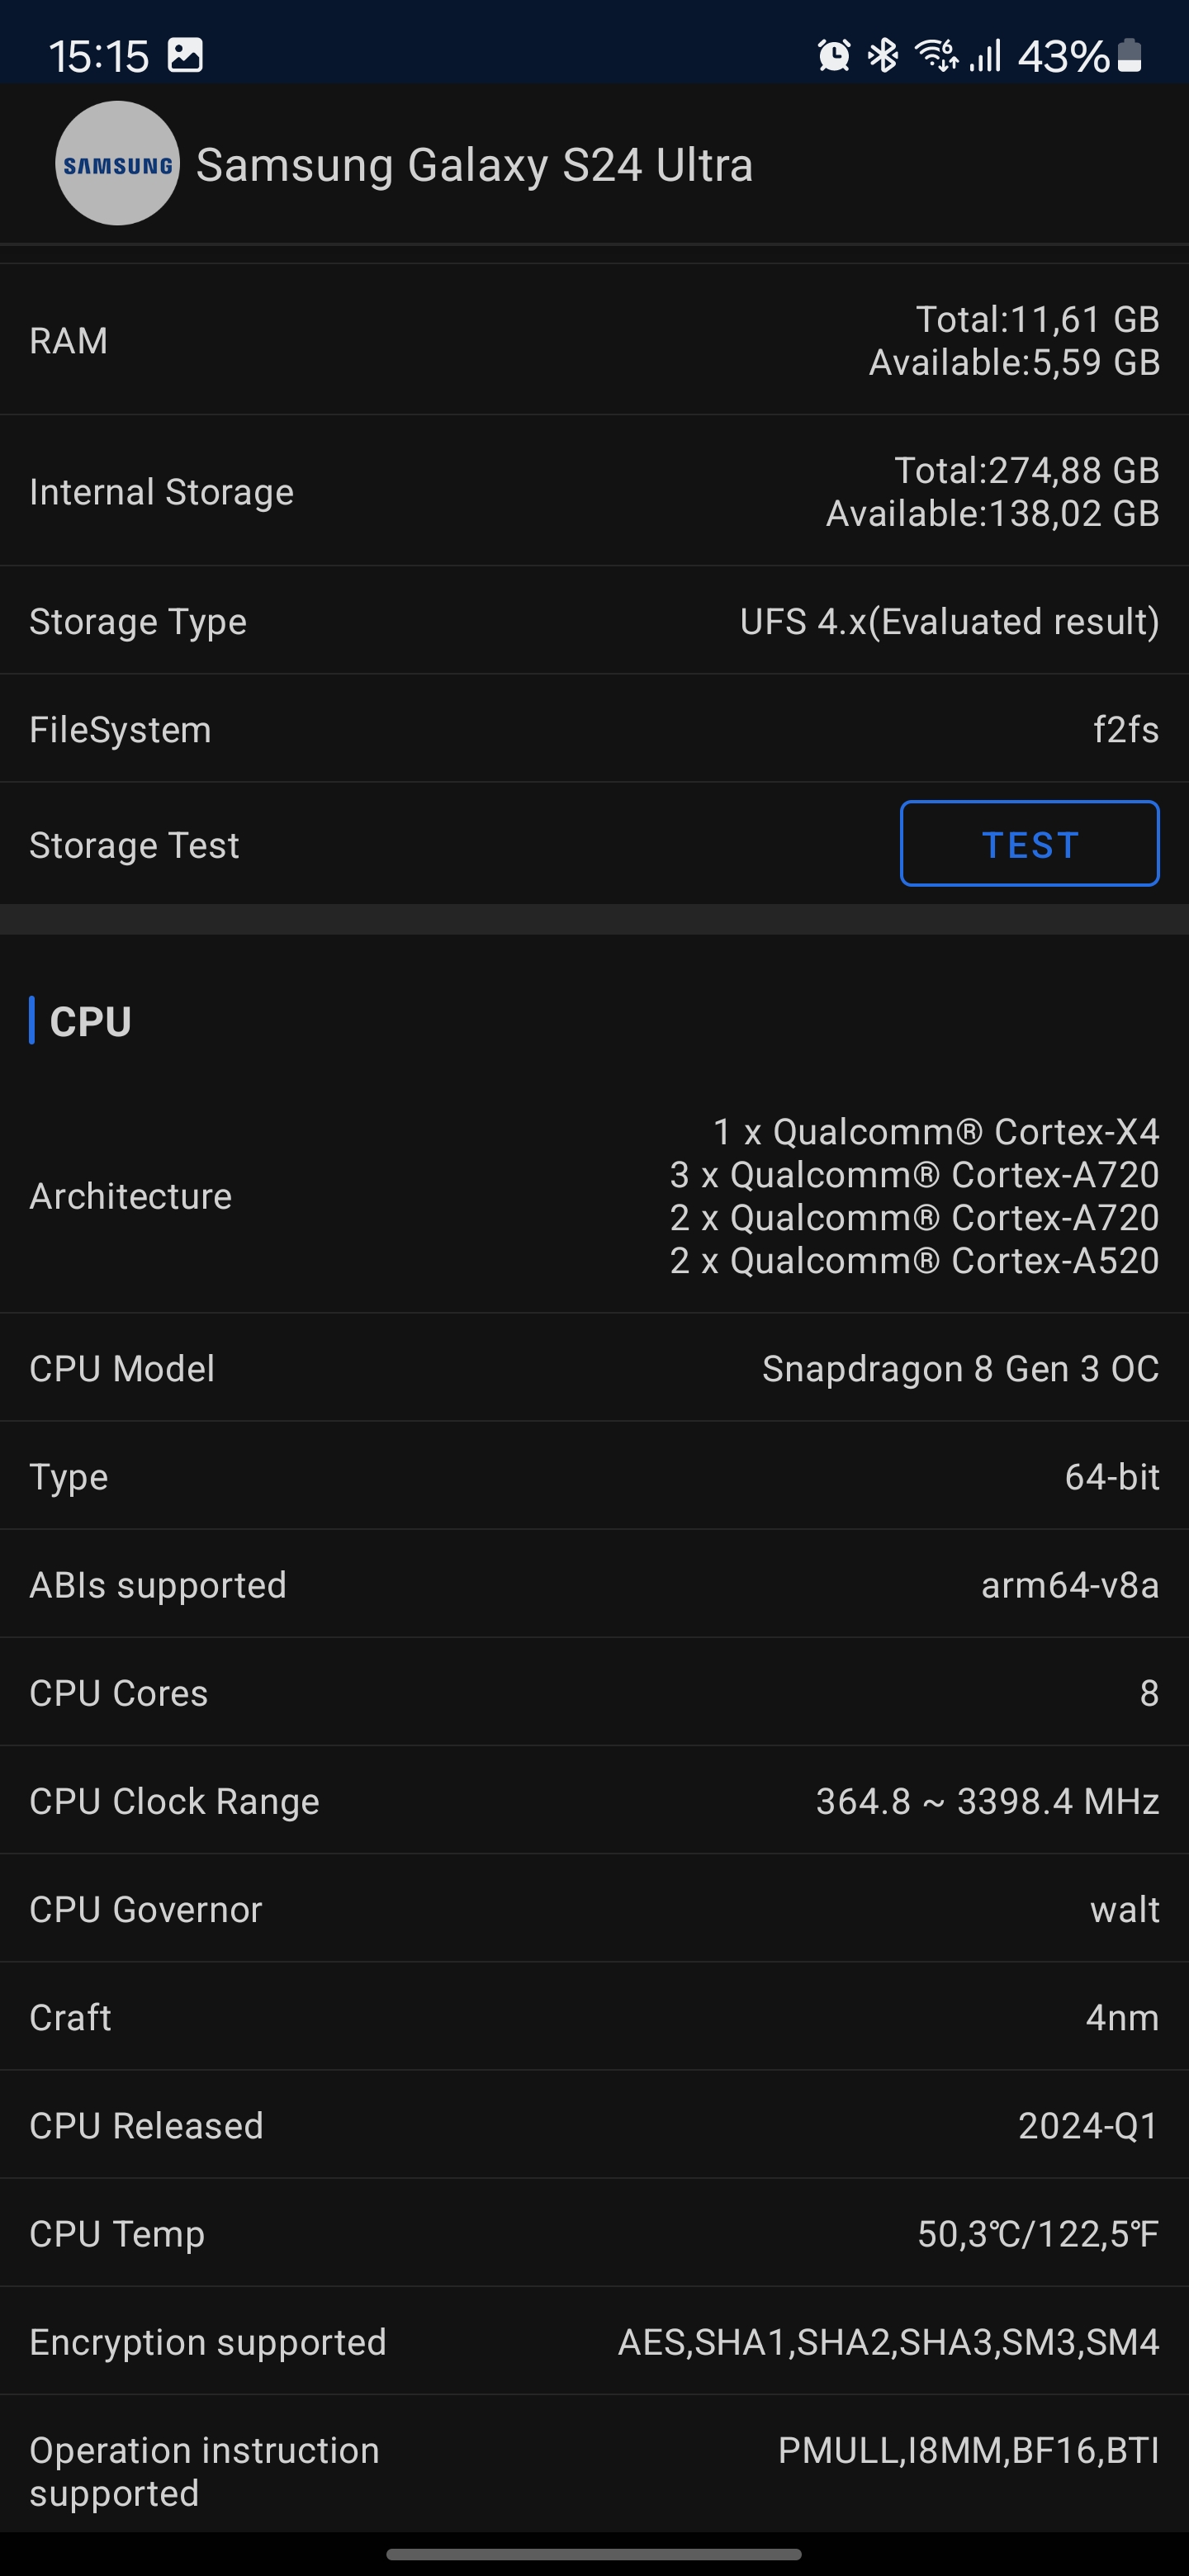Image resolution: width=1189 pixels, height=2576 pixels.
Task: Start the storage TEST button
Action: click(x=1029, y=844)
